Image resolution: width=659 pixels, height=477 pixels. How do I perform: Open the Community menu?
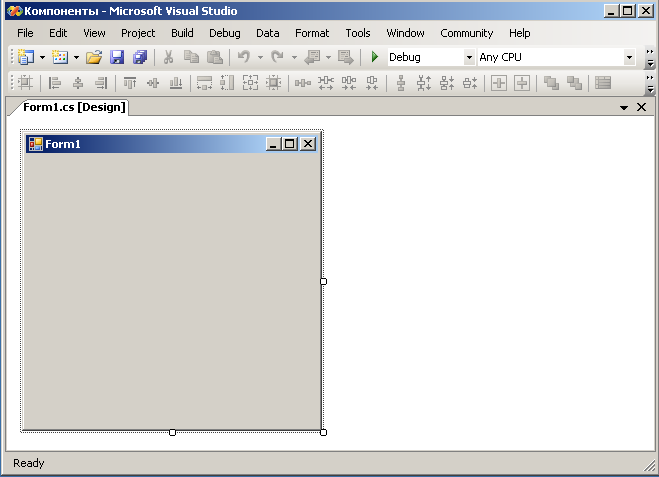tap(467, 33)
